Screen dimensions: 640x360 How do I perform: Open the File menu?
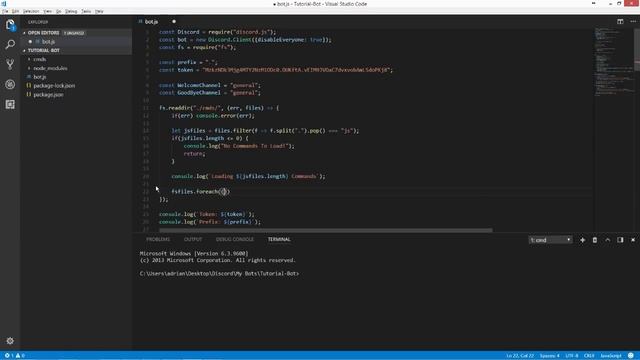[x=5, y=11]
